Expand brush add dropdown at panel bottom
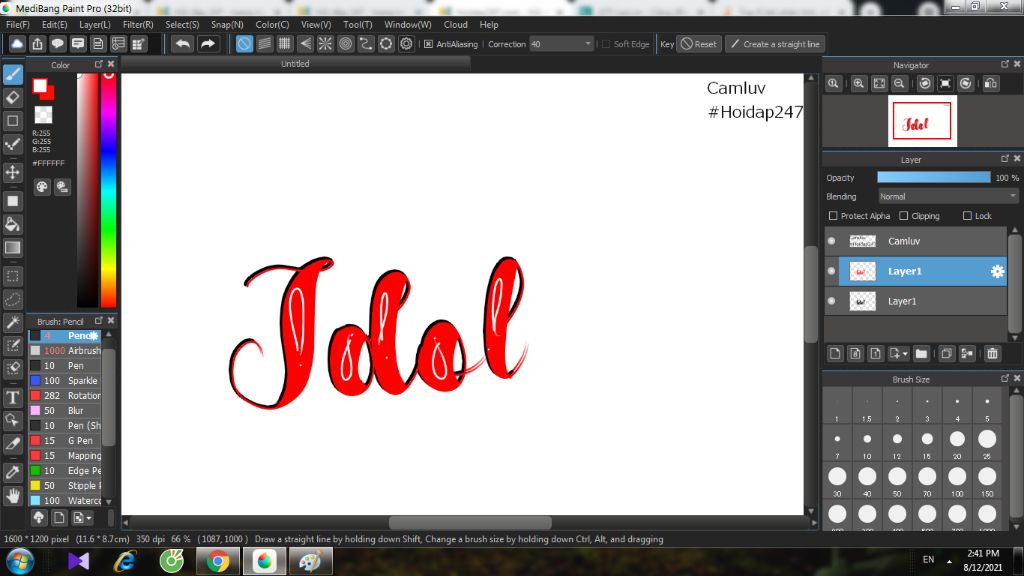 [x=89, y=518]
